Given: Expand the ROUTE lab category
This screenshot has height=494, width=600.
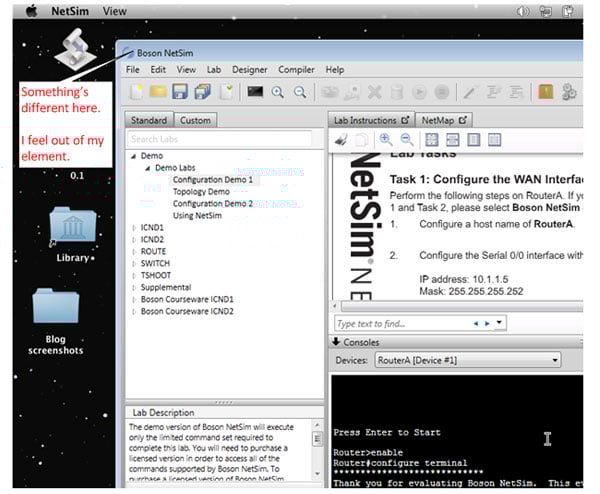Looking at the screenshot, I should click(134, 252).
